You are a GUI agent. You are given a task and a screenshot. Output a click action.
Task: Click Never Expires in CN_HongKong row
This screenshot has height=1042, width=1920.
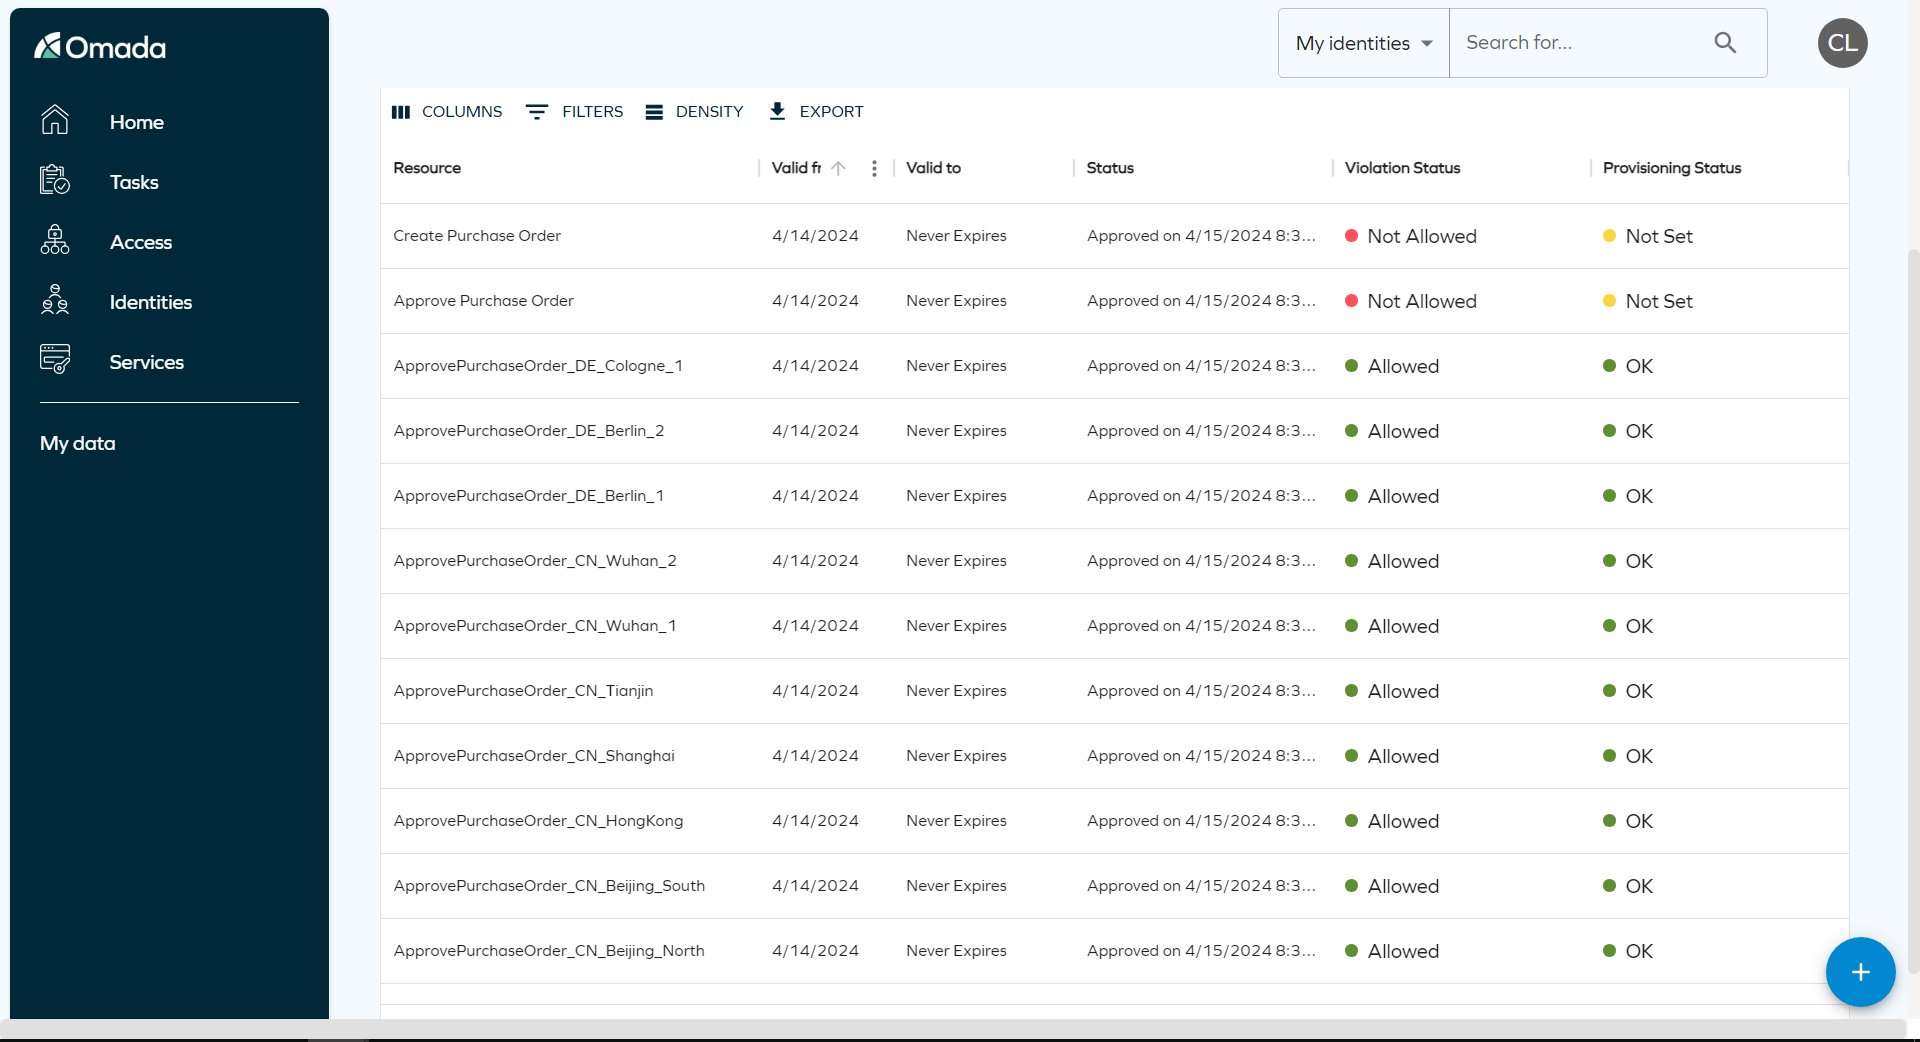(x=956, y=821)
